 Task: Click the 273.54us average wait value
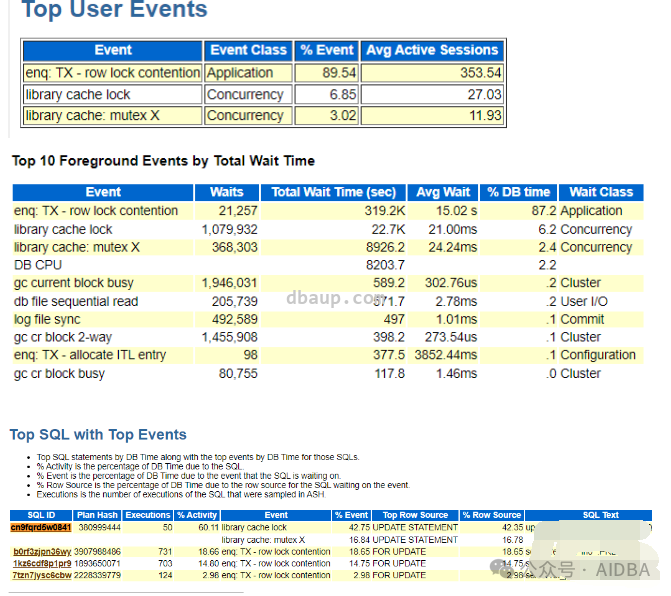pos(451,337)
